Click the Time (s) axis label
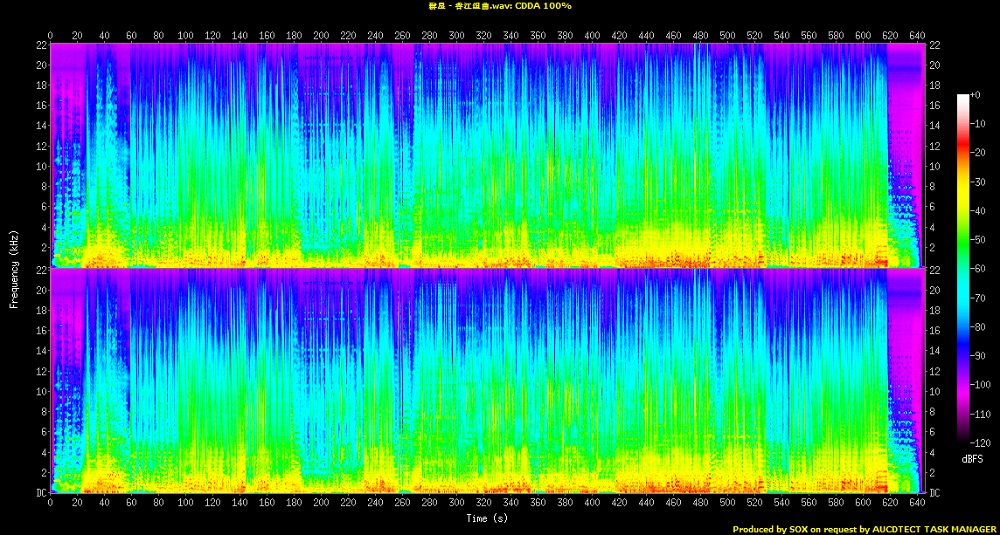1000x535 pixels. coord(485,518)
